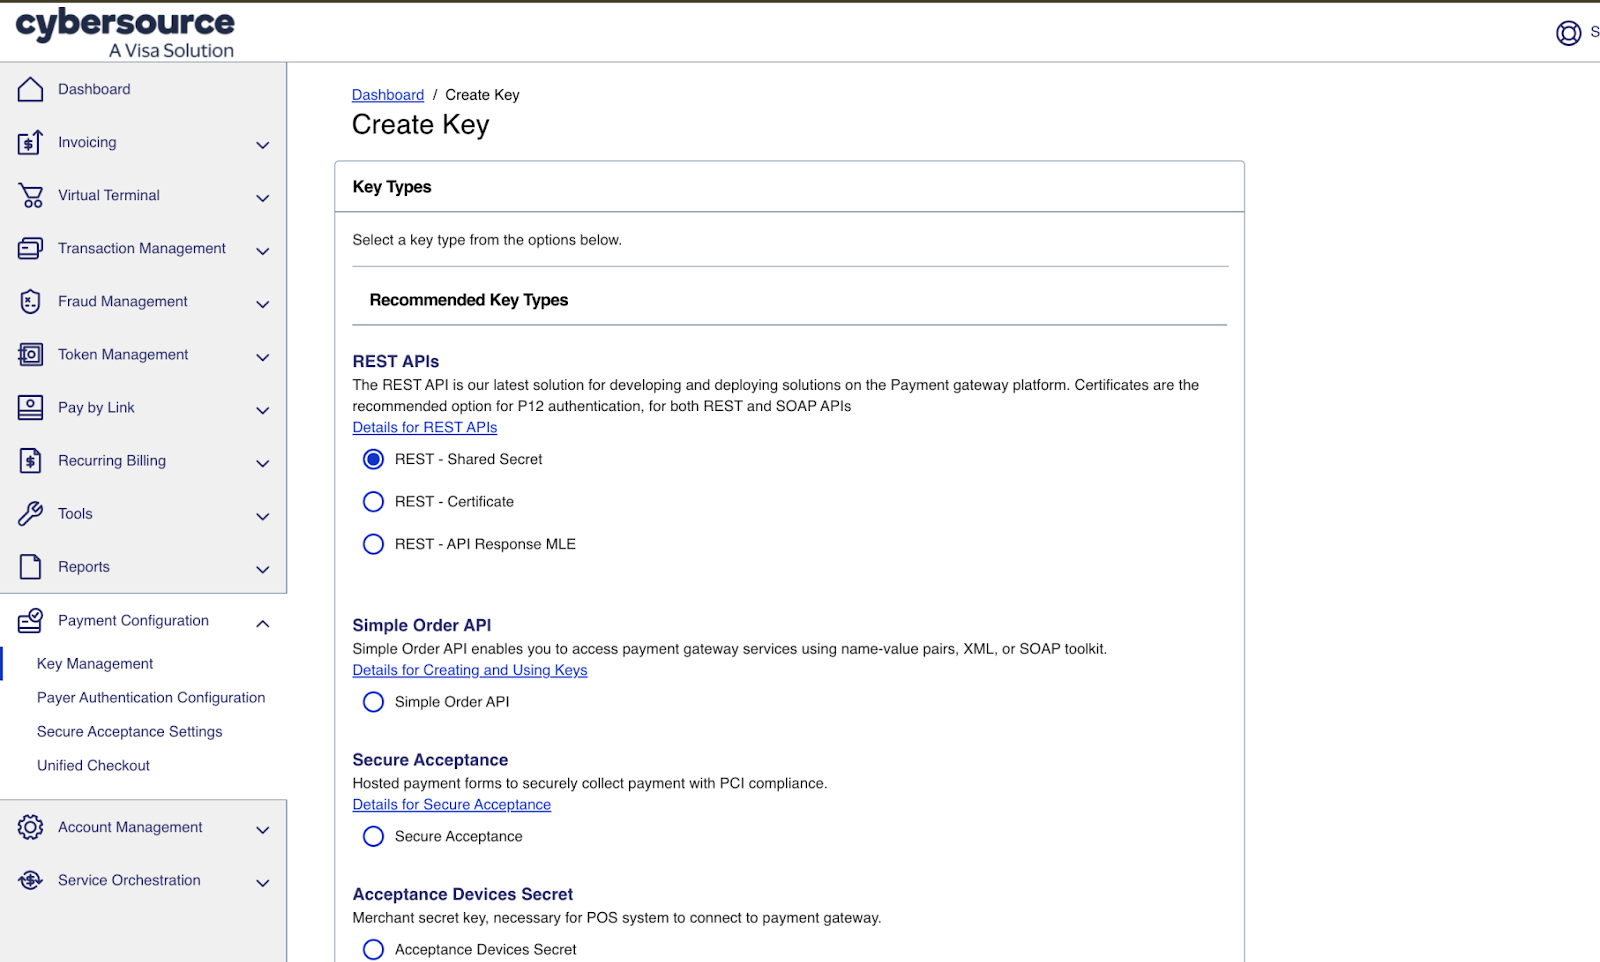Click the Dashboard home icon

pos(31,90)
